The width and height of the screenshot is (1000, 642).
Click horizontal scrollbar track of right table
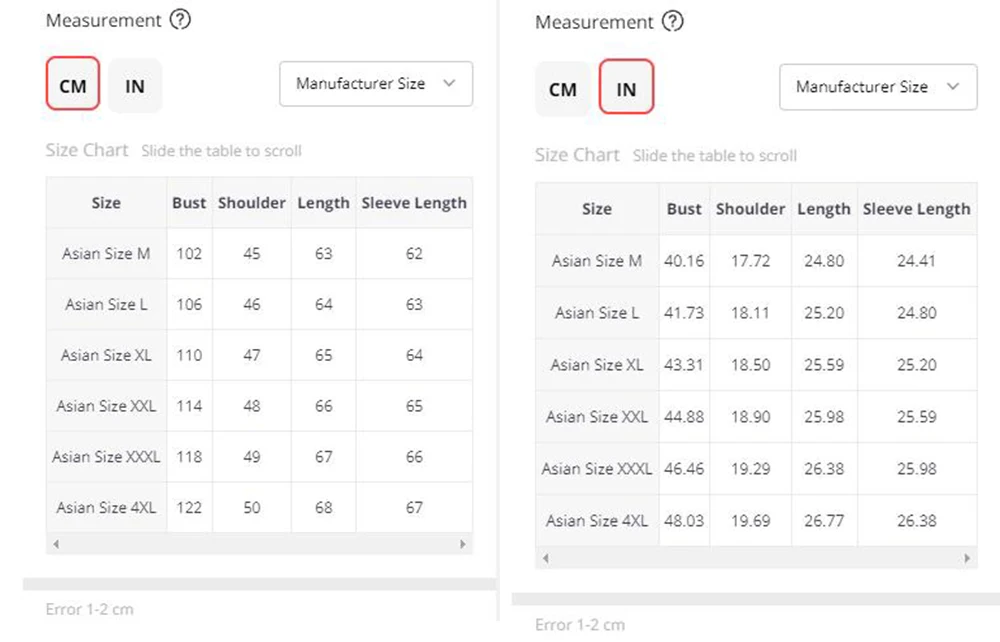point(756,558)
